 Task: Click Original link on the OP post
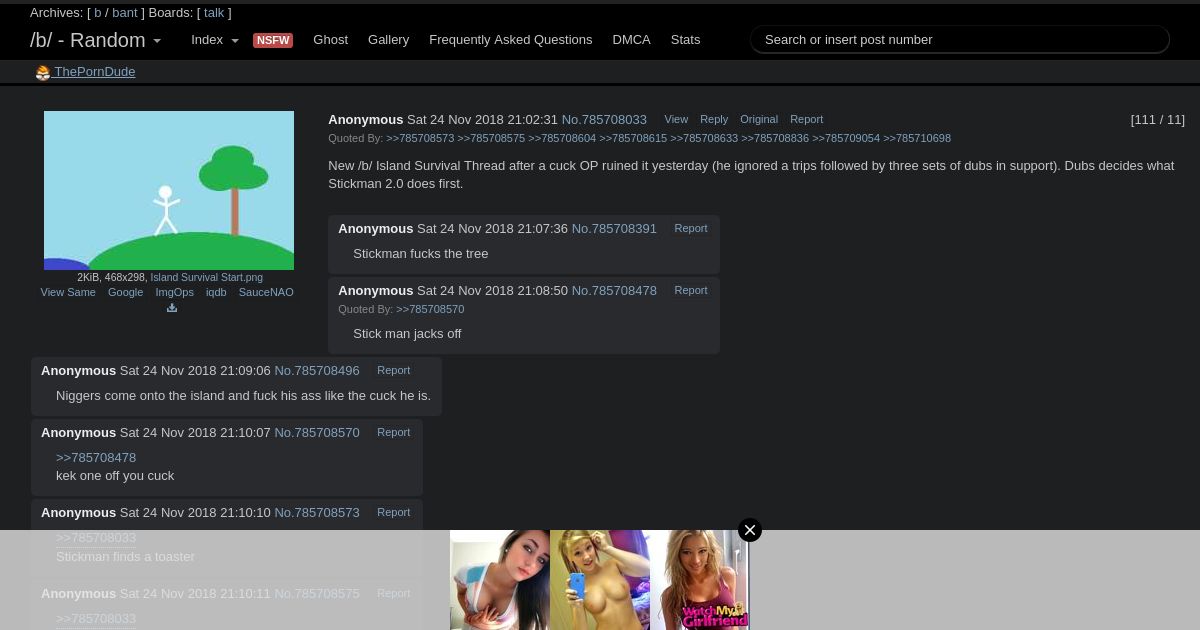[x=759, y=120]
